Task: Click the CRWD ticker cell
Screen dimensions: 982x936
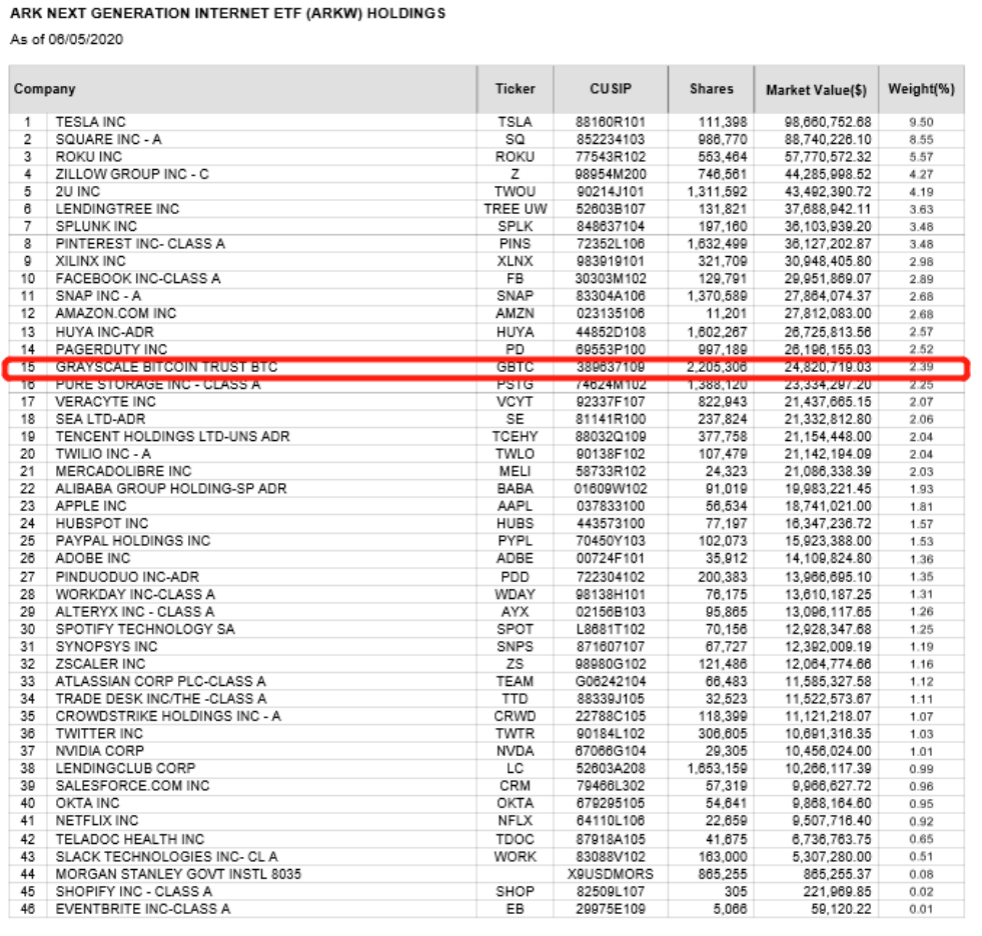Action: (x=515, y=717)
